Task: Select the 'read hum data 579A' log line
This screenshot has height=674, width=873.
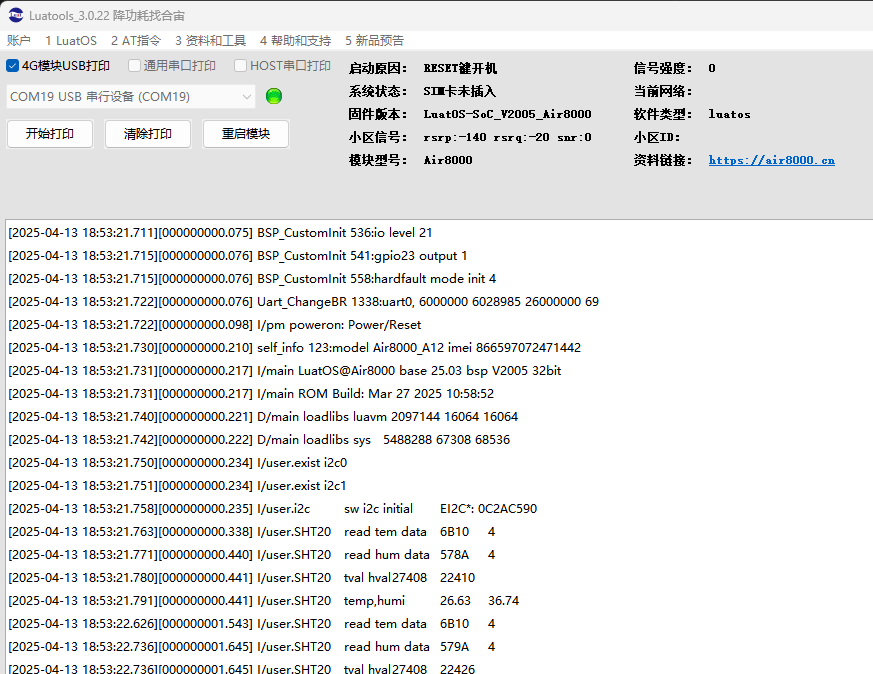Action: click(252, 647)
